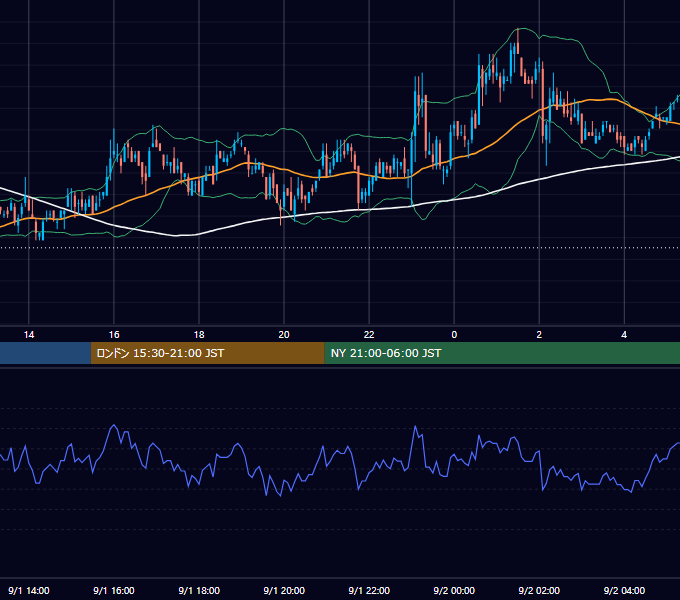Screen dimensions: 680x600
Task: Click the 9/2 02:00 timestamp on oscillator axis
Action: tap(539, 590)
